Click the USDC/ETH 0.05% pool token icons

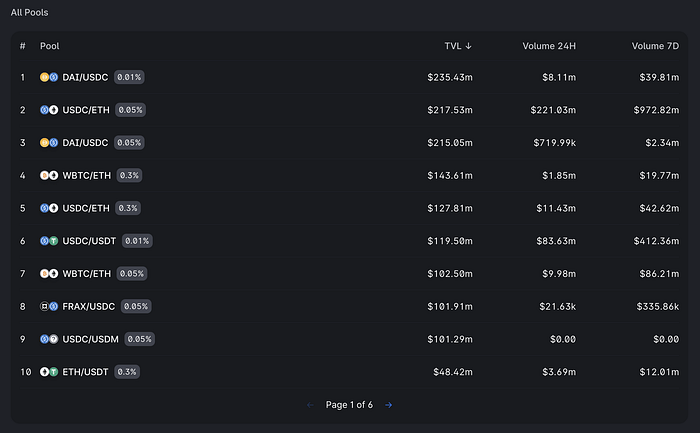(x=49, y=110)
